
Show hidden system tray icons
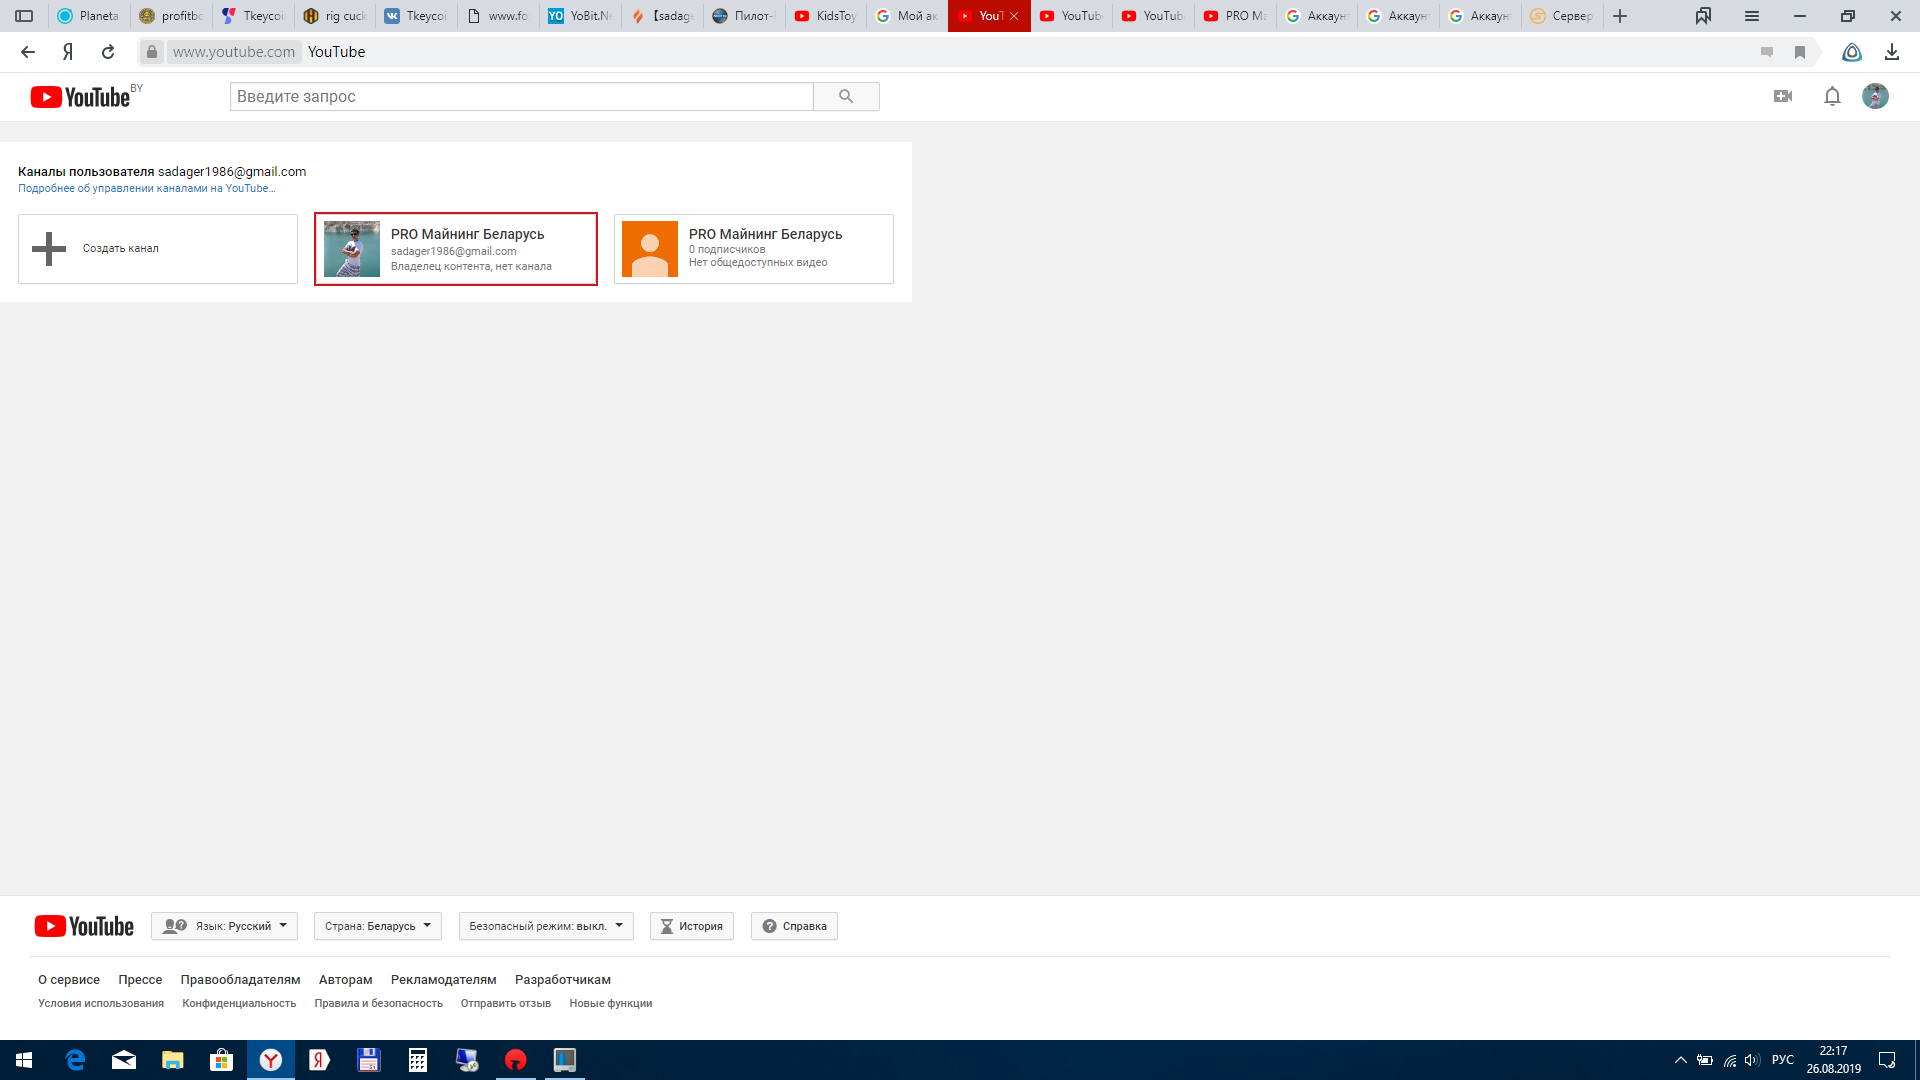coord(1681,1060)
